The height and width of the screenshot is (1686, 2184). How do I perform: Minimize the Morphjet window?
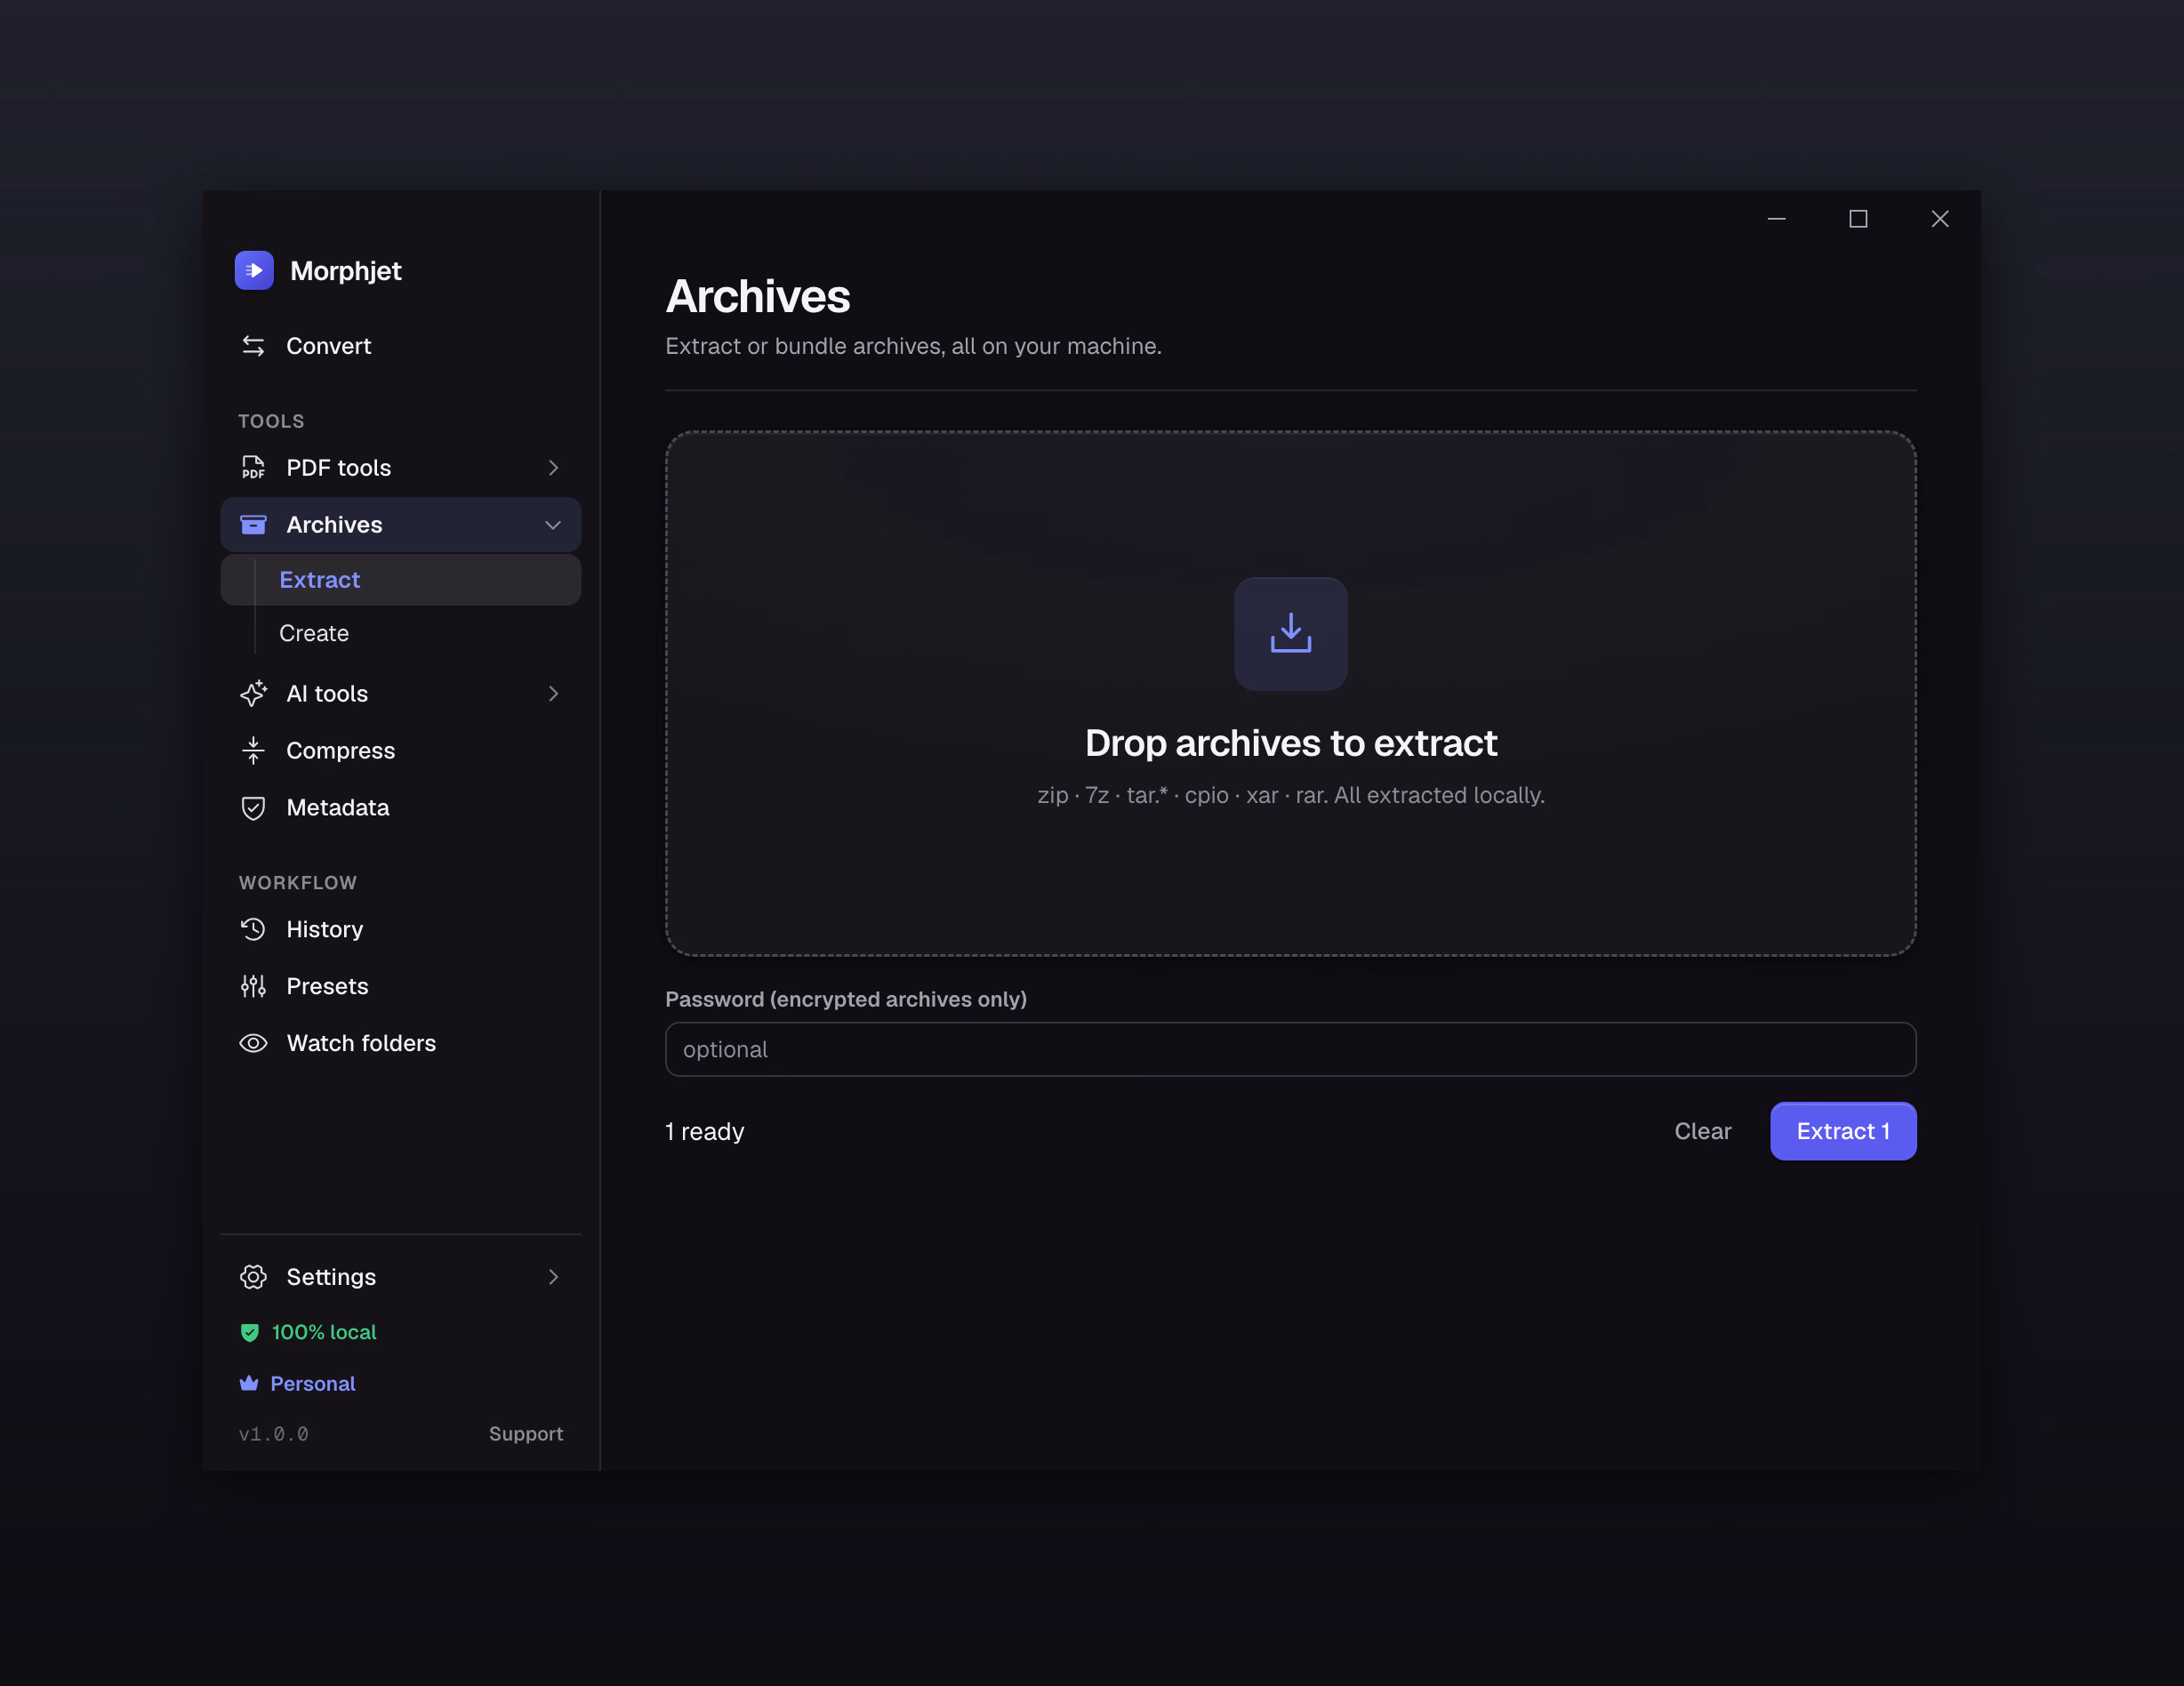[x=1777, y=219]
